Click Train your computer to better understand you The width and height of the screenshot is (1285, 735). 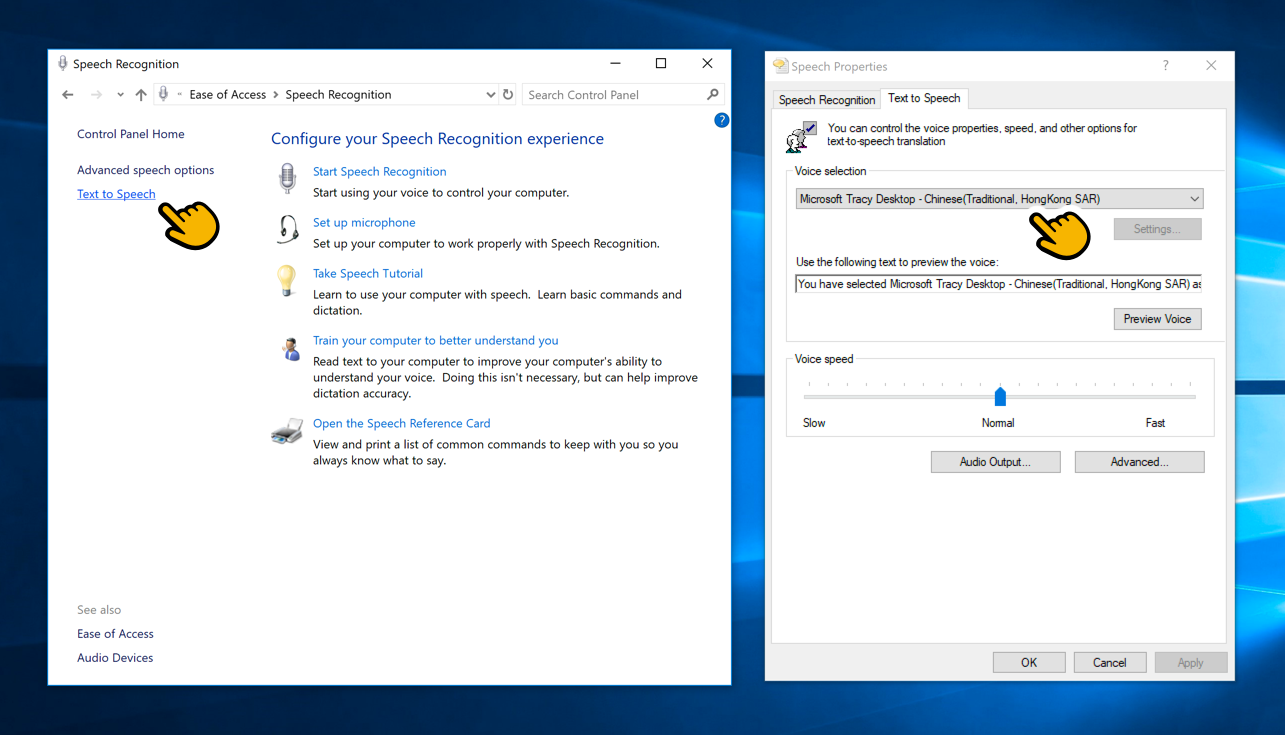pyautogui.click(x=435, y=341)
